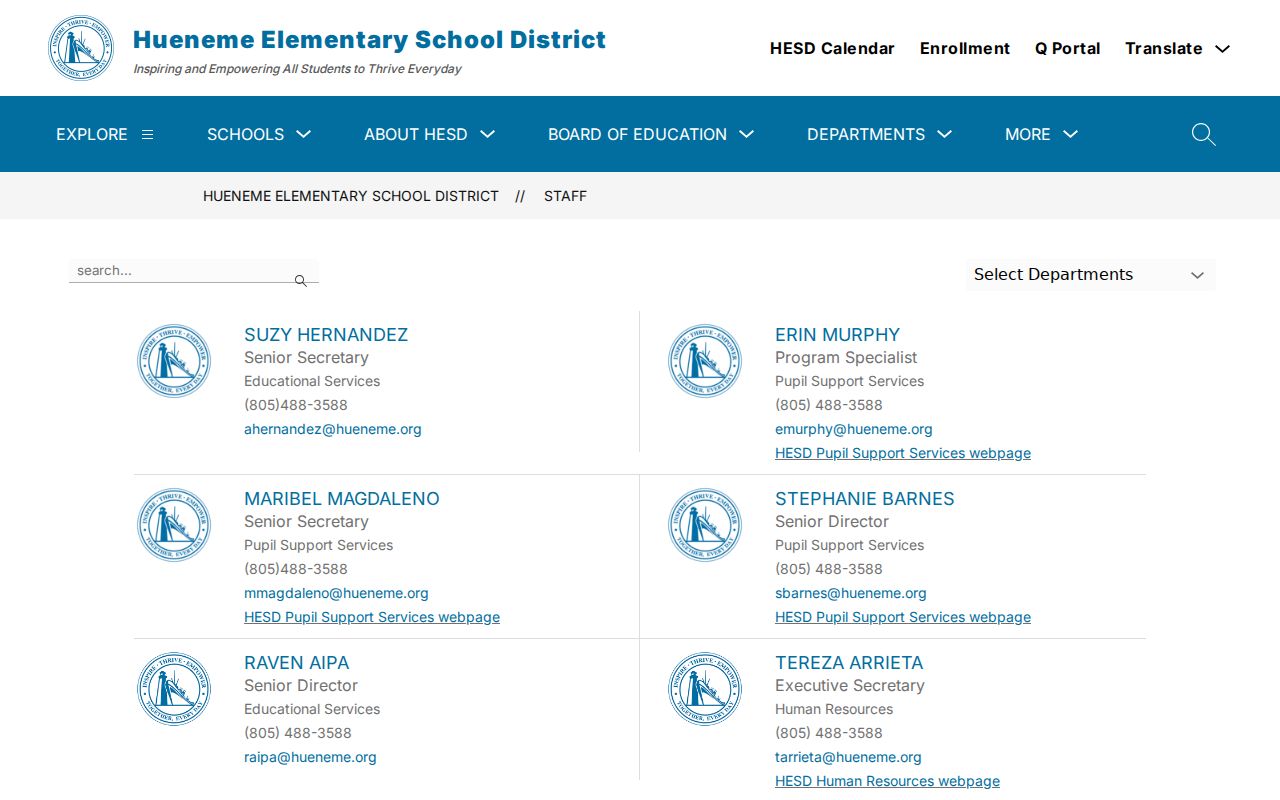Viewport: 1280px width, 800px height.
Task: Open Suzy Hernandez's profile emblem
Action: click(x=174, y=361)
